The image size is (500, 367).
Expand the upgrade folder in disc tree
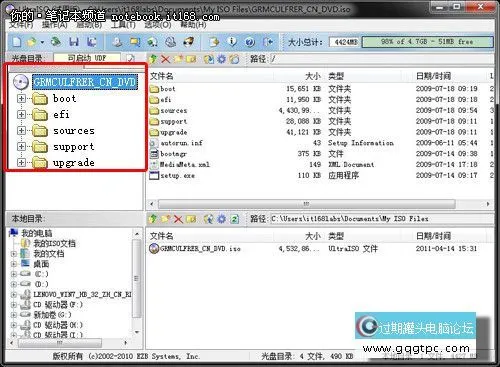click(x=21, y=162)
